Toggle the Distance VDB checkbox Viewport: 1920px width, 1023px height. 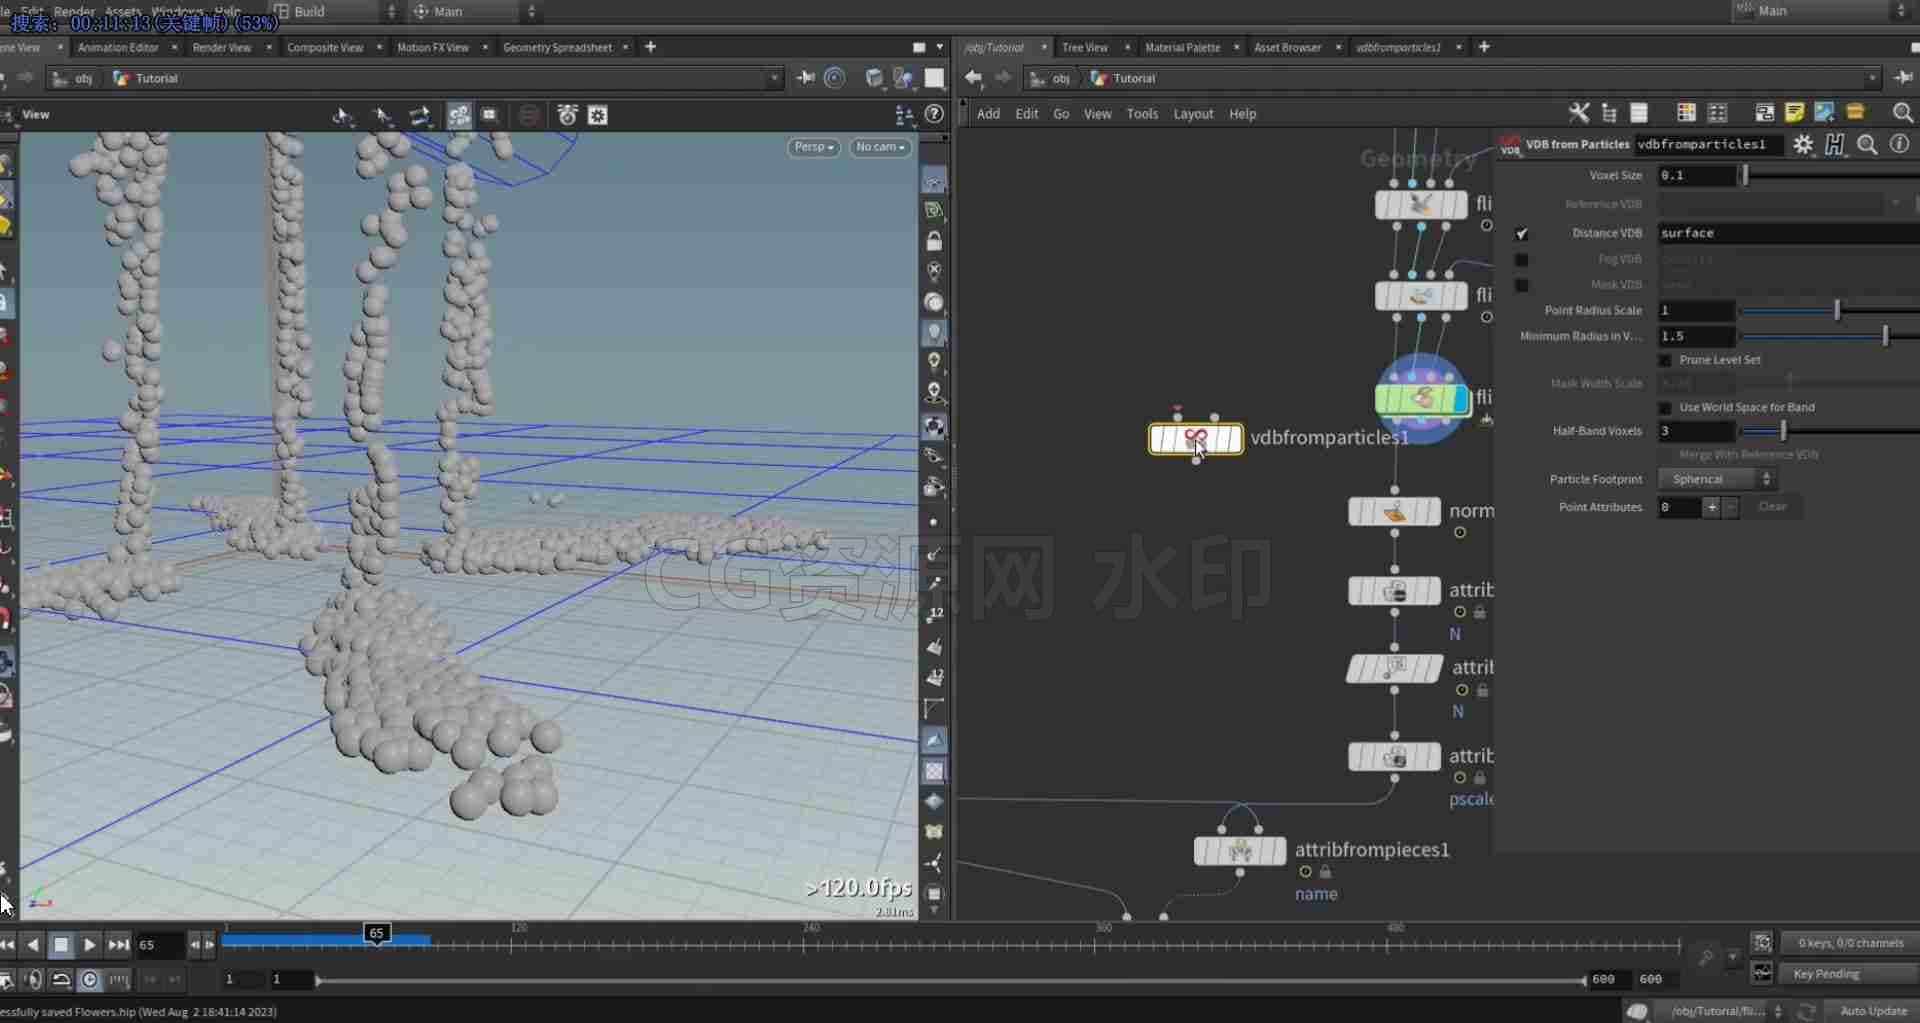click(x=1521, y=233)
